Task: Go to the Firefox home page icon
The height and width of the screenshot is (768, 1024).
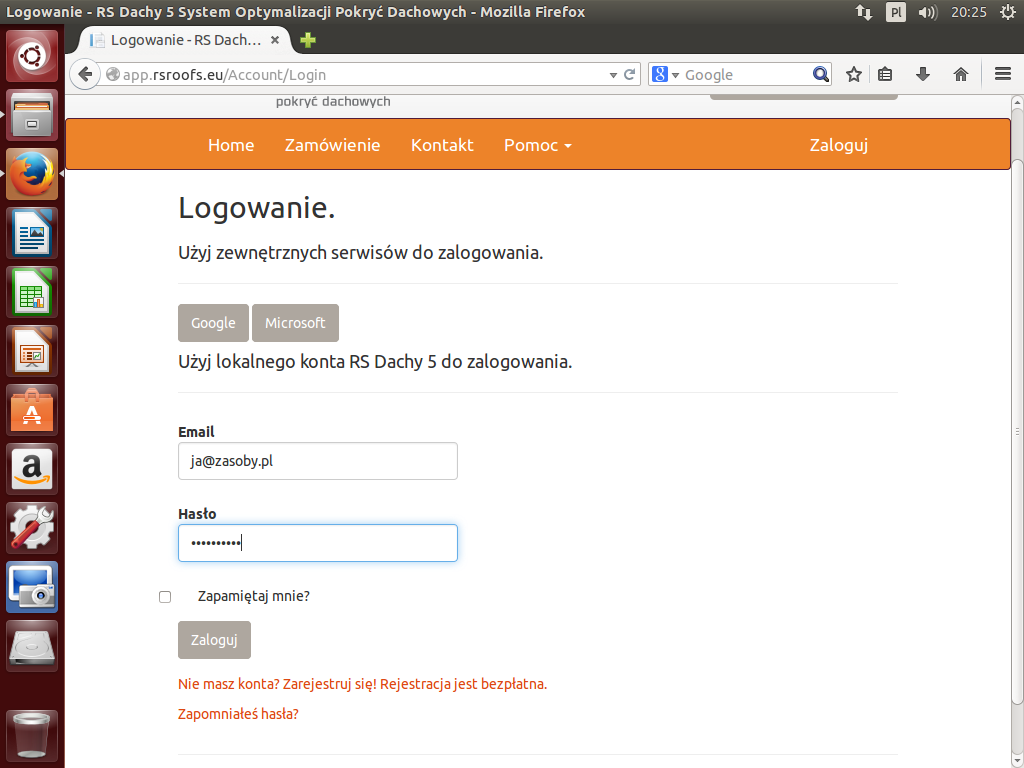Action: [961, 75]
